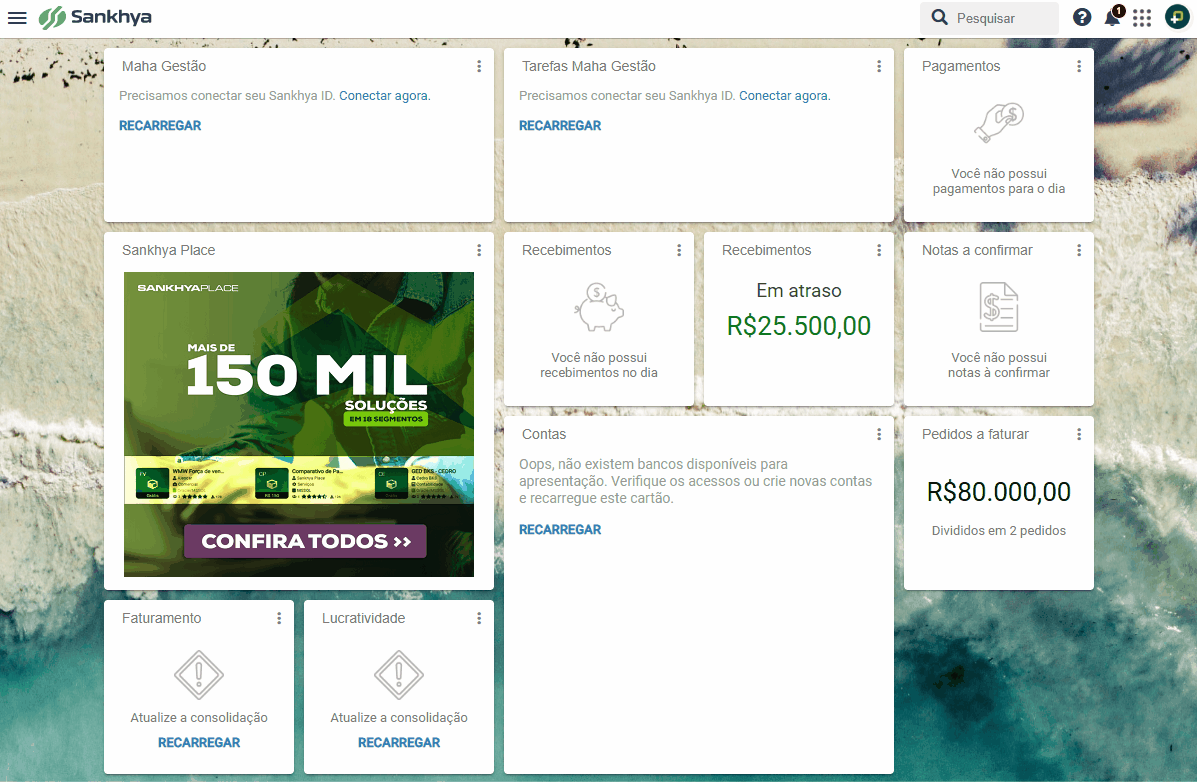This screenshot has width=1197, height=782.
Task: Open Pedidos a faturar card options menu
Action: coord(1079,435)
